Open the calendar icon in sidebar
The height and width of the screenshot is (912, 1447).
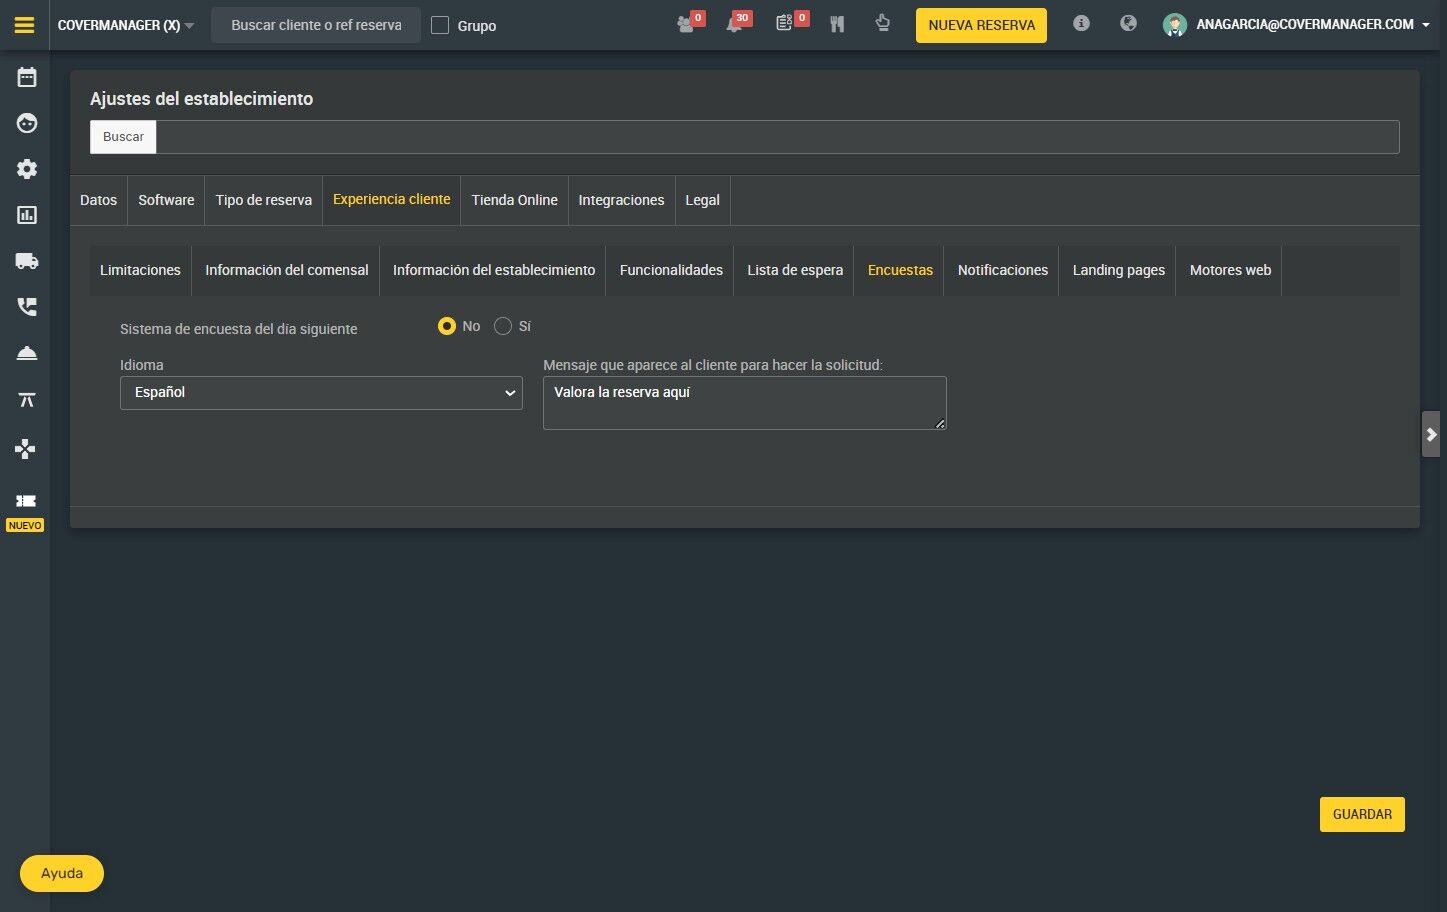(27, 77)
